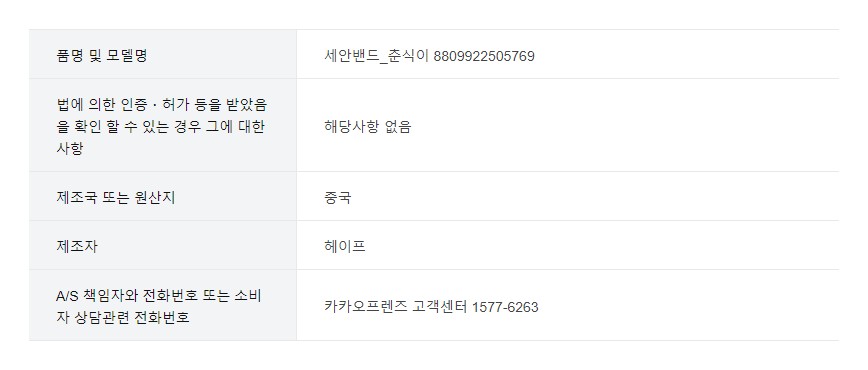Click the 고객센터 text in A/S row
868x370 pixels.
440,306
